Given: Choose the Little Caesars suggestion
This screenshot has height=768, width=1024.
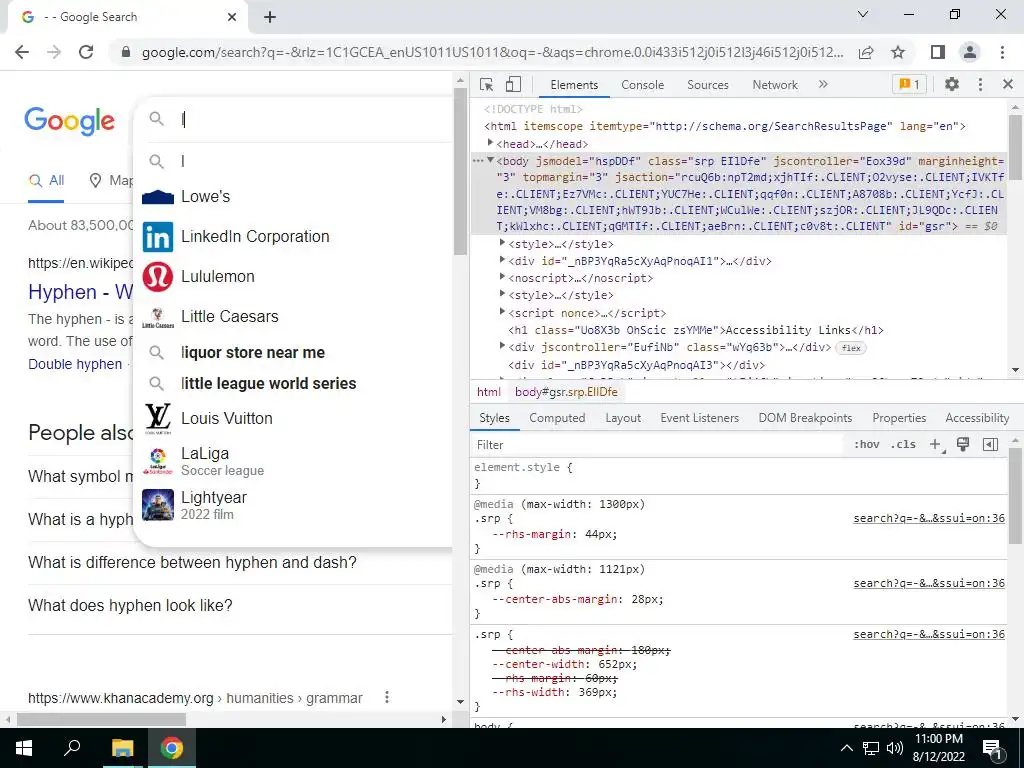Looking at the screenshot, I should point(293,316).
